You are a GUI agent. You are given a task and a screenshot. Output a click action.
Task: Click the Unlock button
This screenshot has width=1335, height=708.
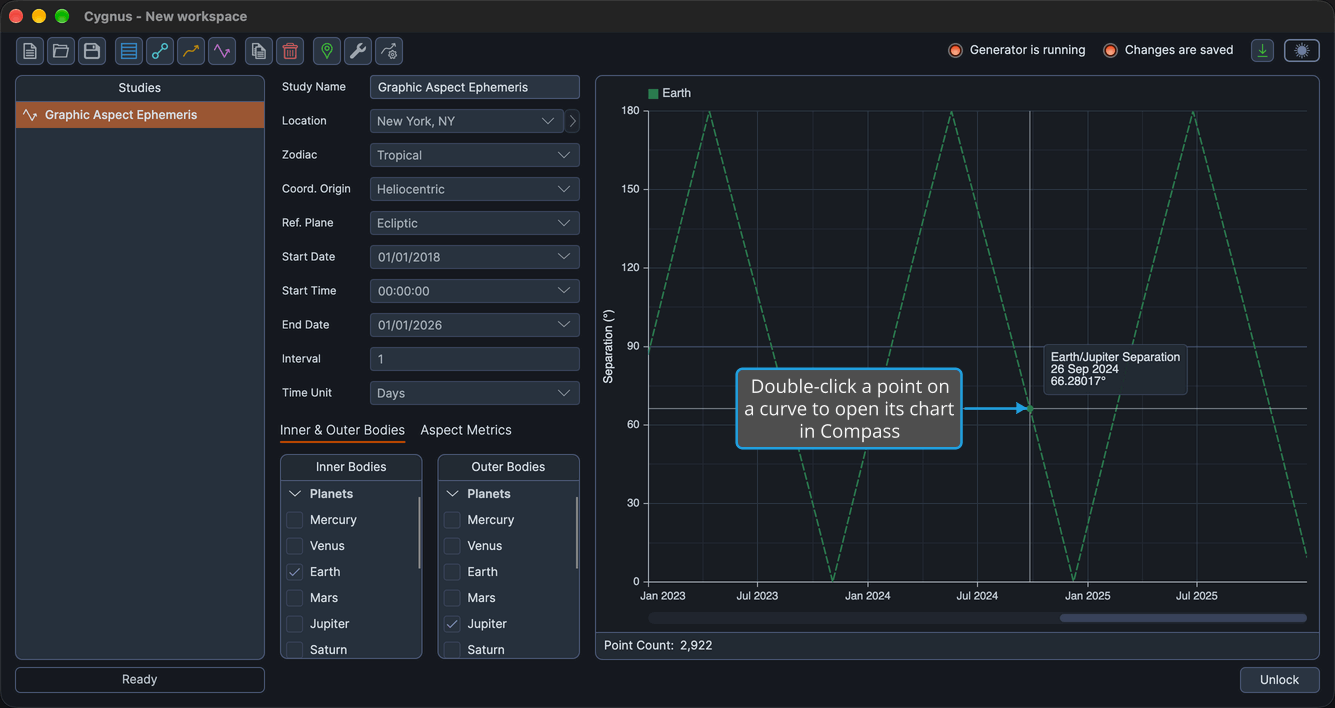tap(1279, 680)
